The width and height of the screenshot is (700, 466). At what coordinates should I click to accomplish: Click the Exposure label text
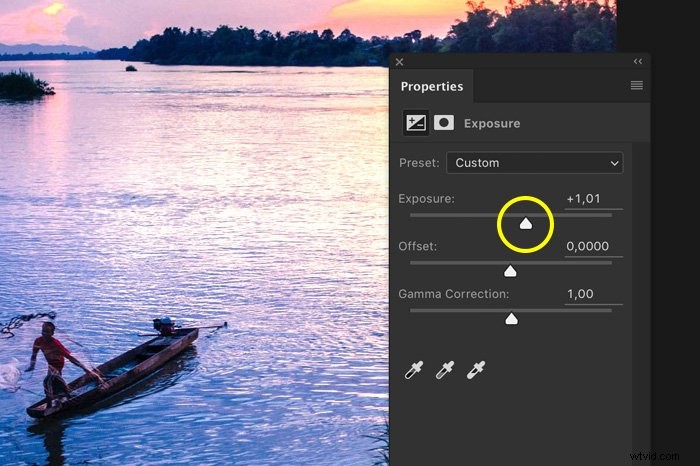click(426, 199)
